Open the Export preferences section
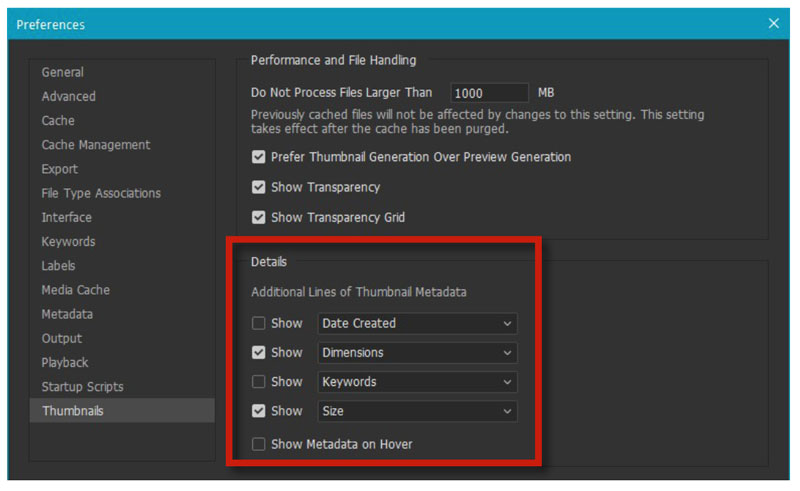800x491 pixels. [60, 169]
